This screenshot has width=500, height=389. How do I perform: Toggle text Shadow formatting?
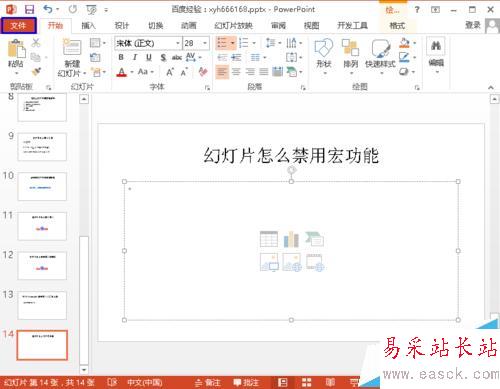tap(163, 57)
